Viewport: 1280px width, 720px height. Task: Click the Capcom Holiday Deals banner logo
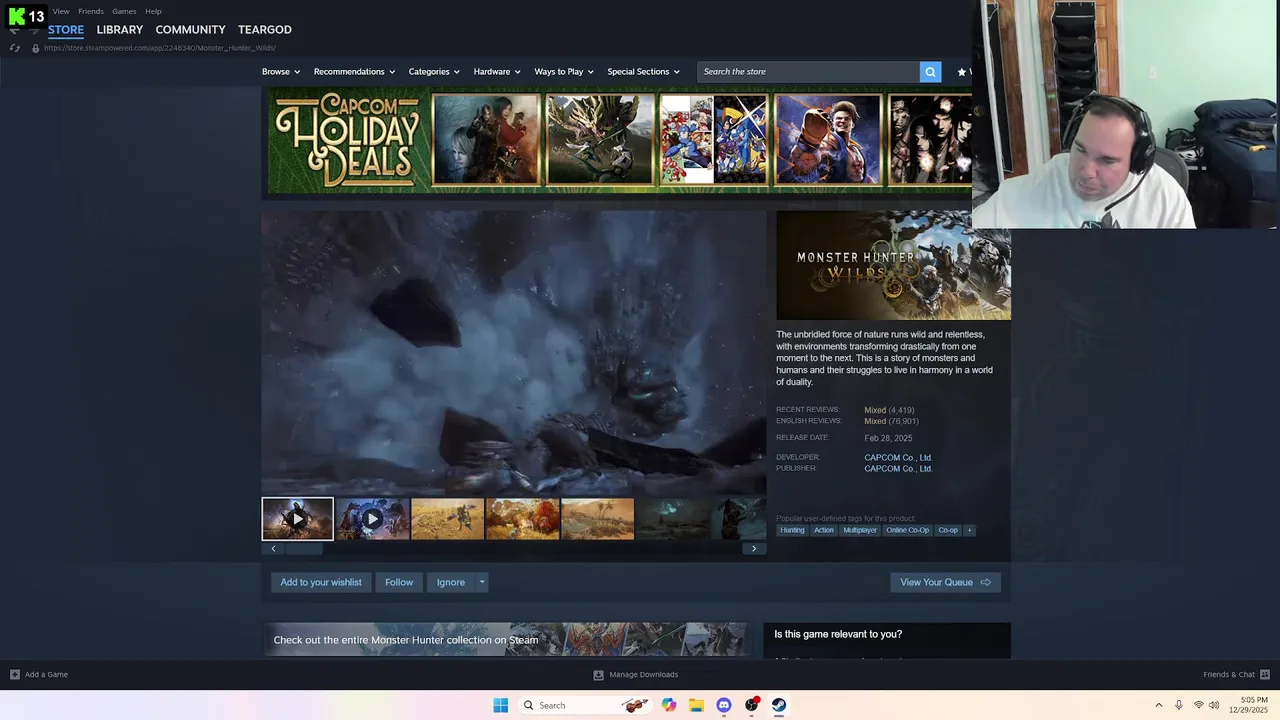tap(347, 140)
